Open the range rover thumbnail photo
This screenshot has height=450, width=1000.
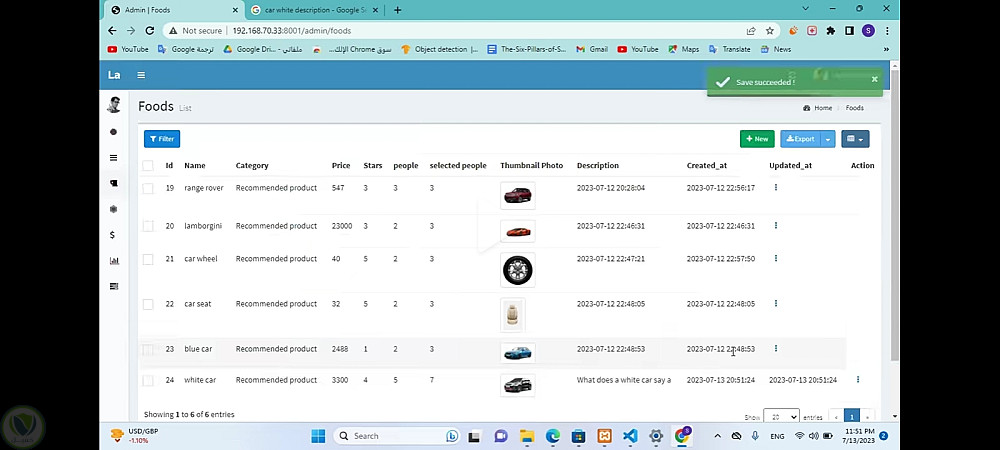(x=517, y=195)
